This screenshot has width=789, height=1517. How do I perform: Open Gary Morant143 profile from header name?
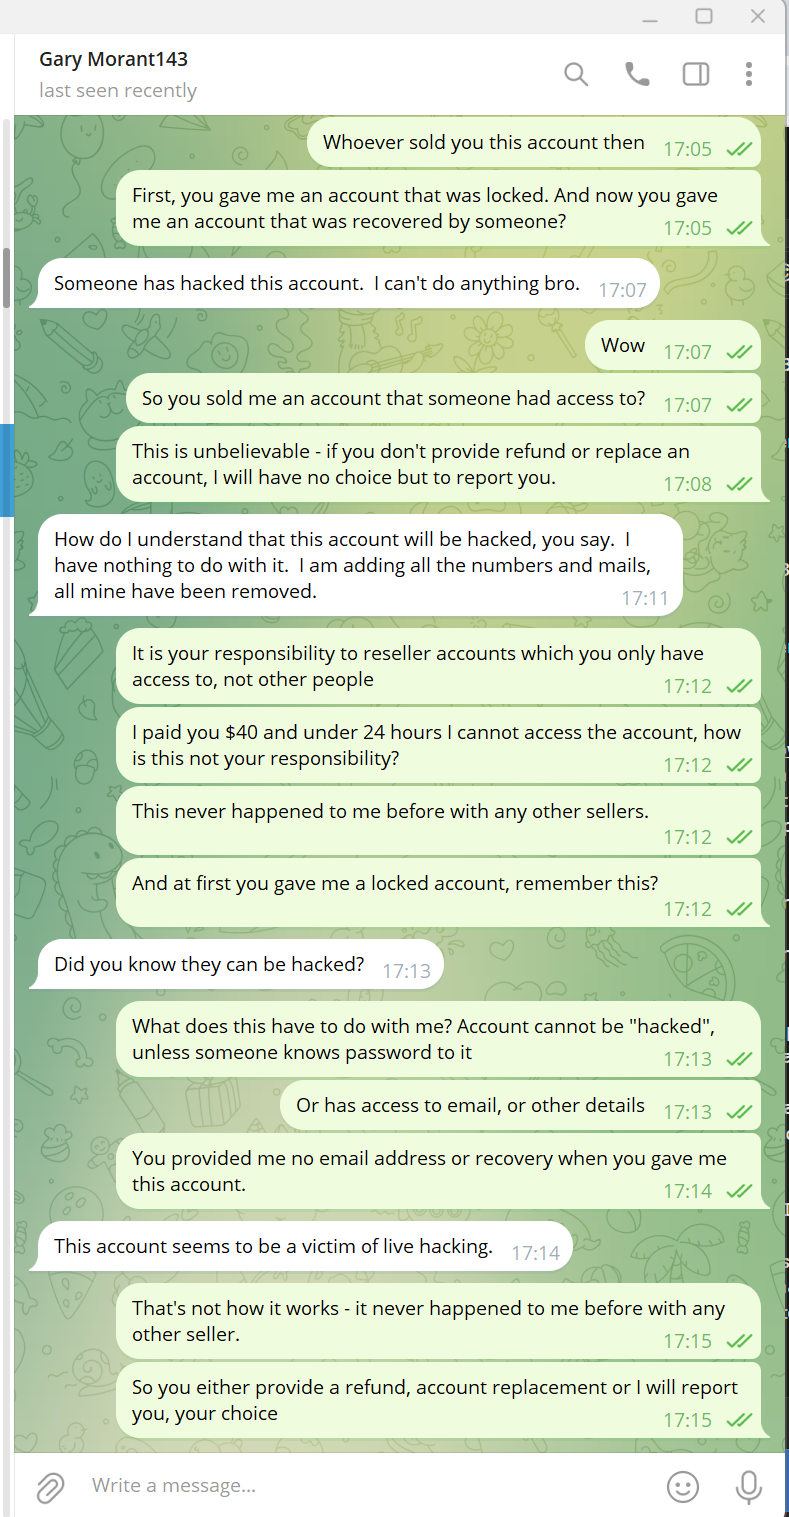113,59
